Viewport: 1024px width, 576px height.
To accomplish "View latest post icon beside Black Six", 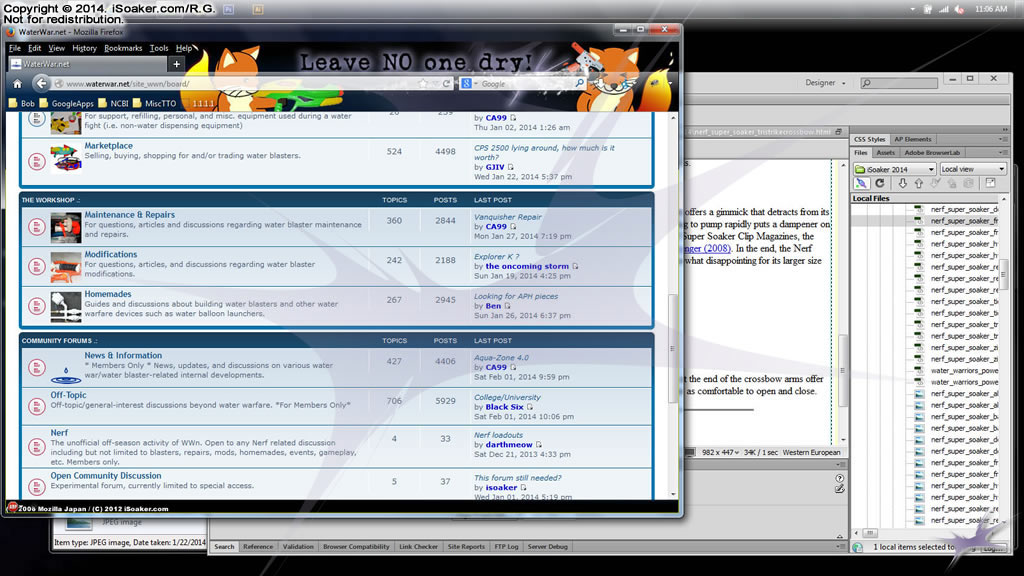I will 530,407.
